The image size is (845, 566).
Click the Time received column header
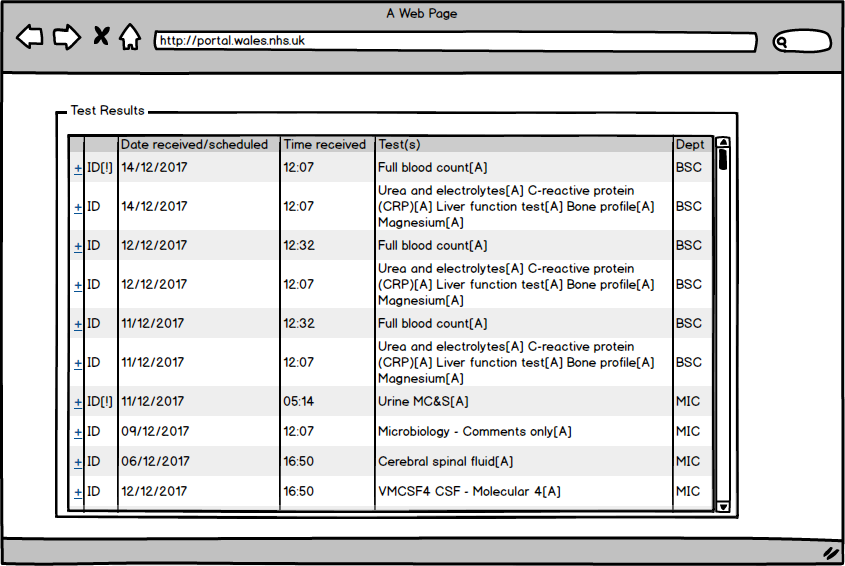(x=325, y=145)
